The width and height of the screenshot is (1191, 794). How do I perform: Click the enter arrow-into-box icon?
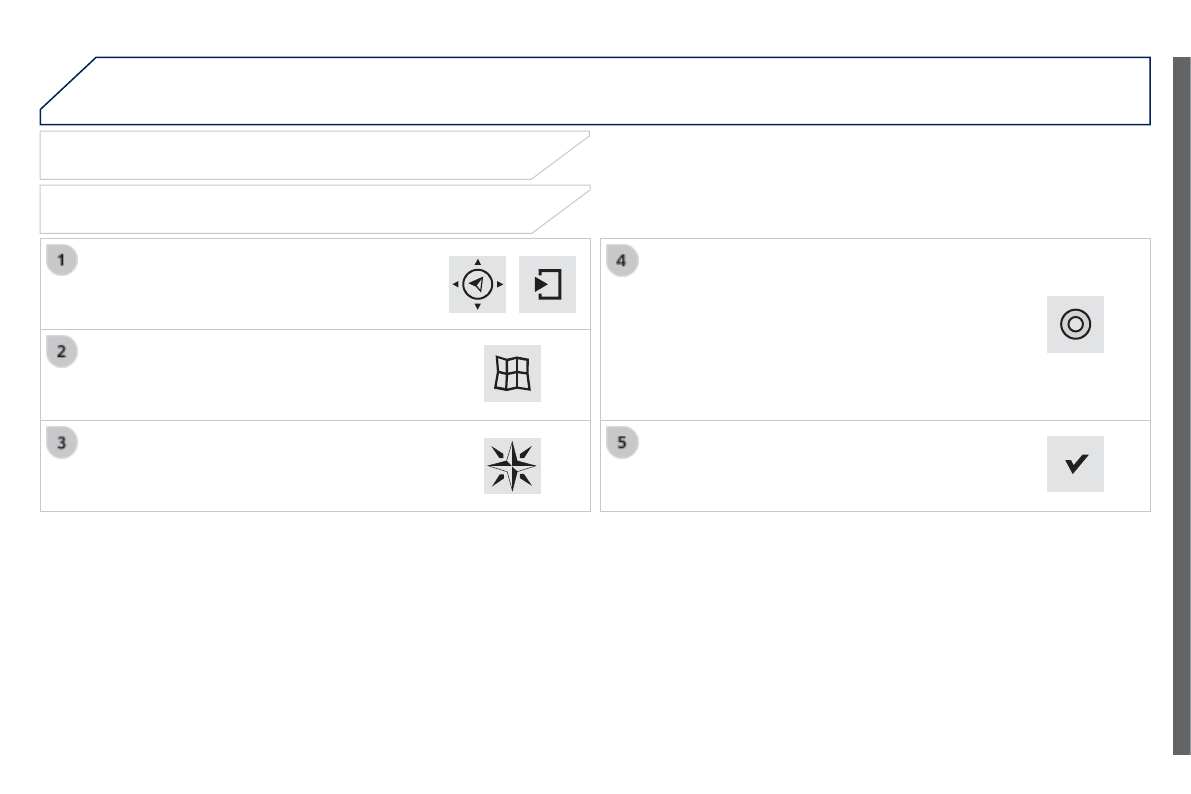(548, 285)
